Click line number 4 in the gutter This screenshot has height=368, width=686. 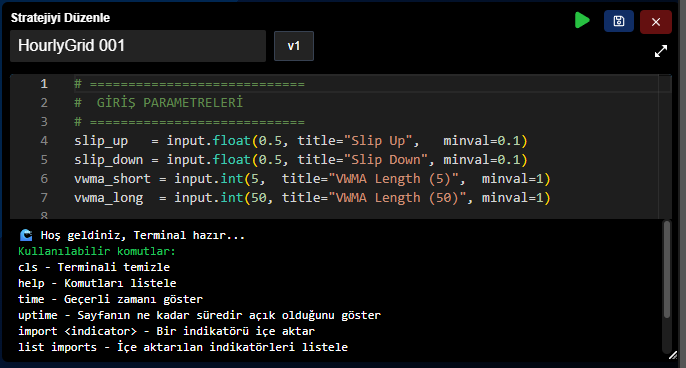pos(44,141)
